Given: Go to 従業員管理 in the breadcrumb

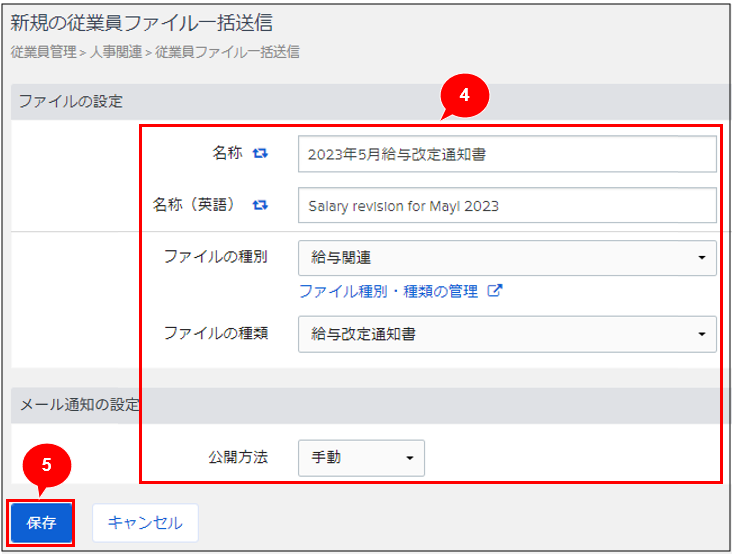Looking at the screenshot, I should tap(43, 52).
